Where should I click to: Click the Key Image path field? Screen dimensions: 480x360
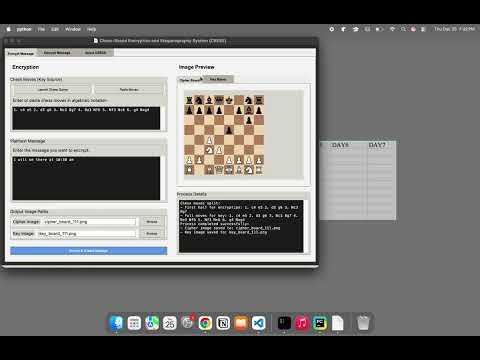pos(87,234)
